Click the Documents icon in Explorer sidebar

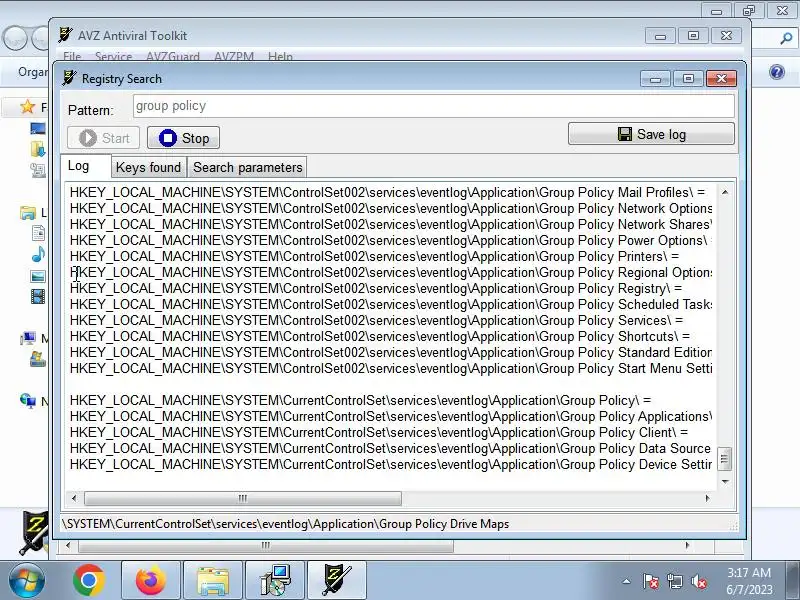coord(38,233)
